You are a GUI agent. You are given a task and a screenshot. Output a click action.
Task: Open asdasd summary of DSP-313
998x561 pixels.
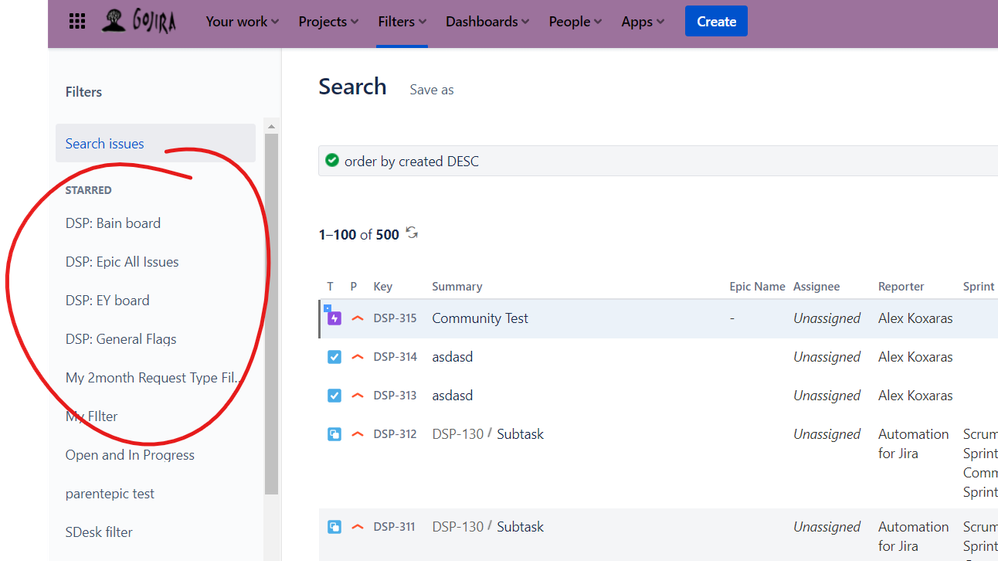(452, 395)
